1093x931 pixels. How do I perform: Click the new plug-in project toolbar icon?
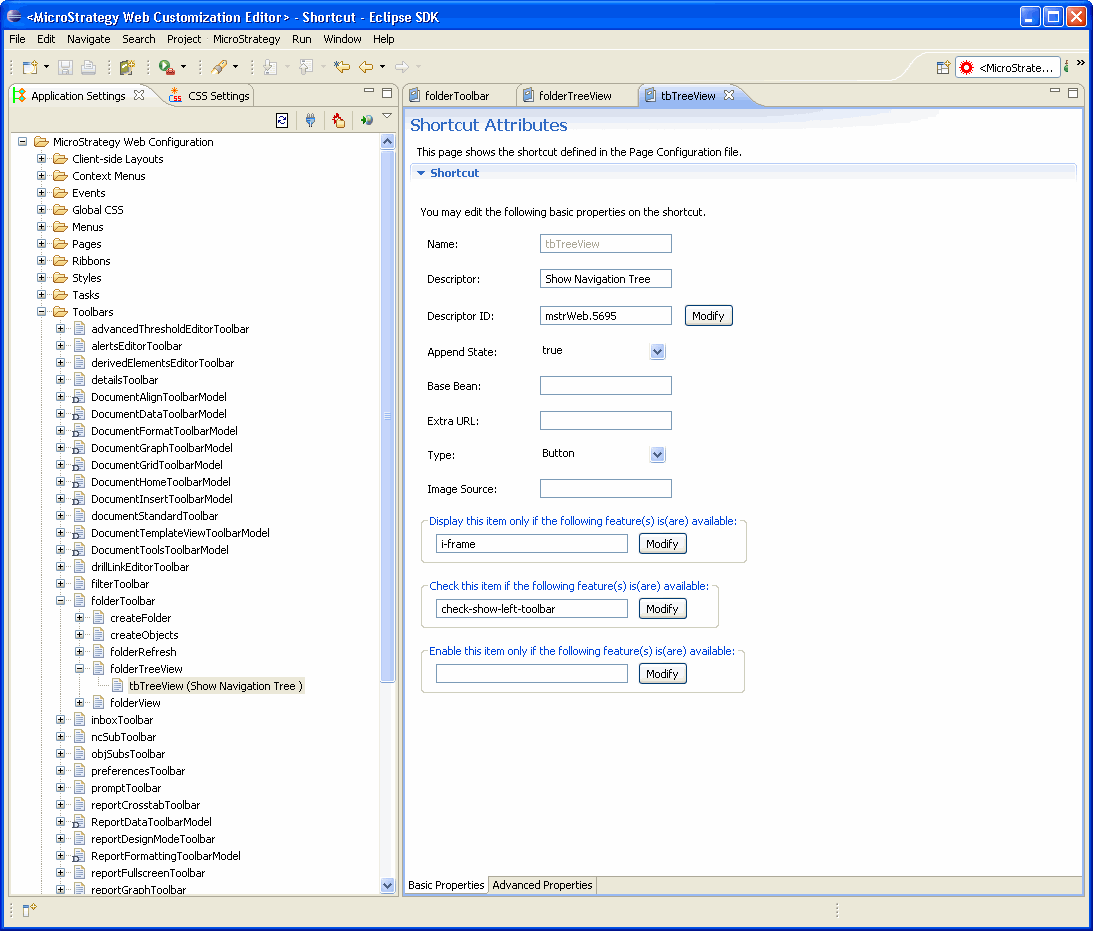coord(127,67)
